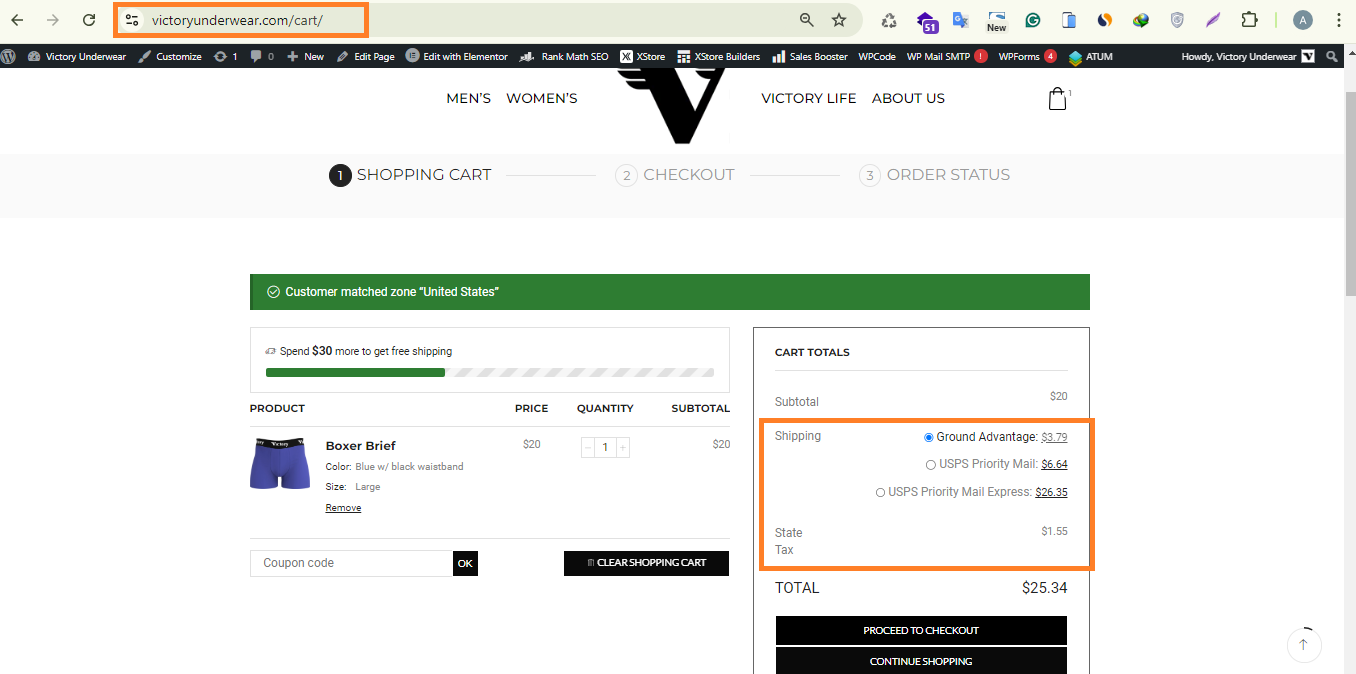
Task: Open the Rank Math SEO menu
Action: click(564, 56)
